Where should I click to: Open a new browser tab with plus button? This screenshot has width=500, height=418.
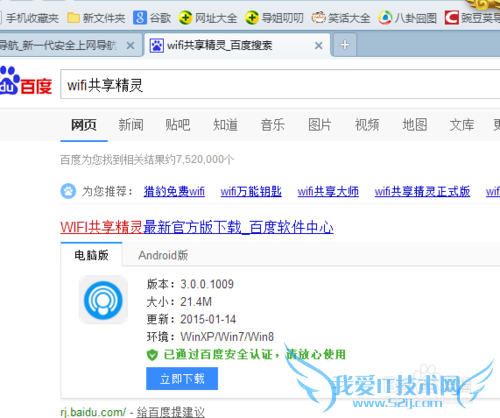(345, 45)
